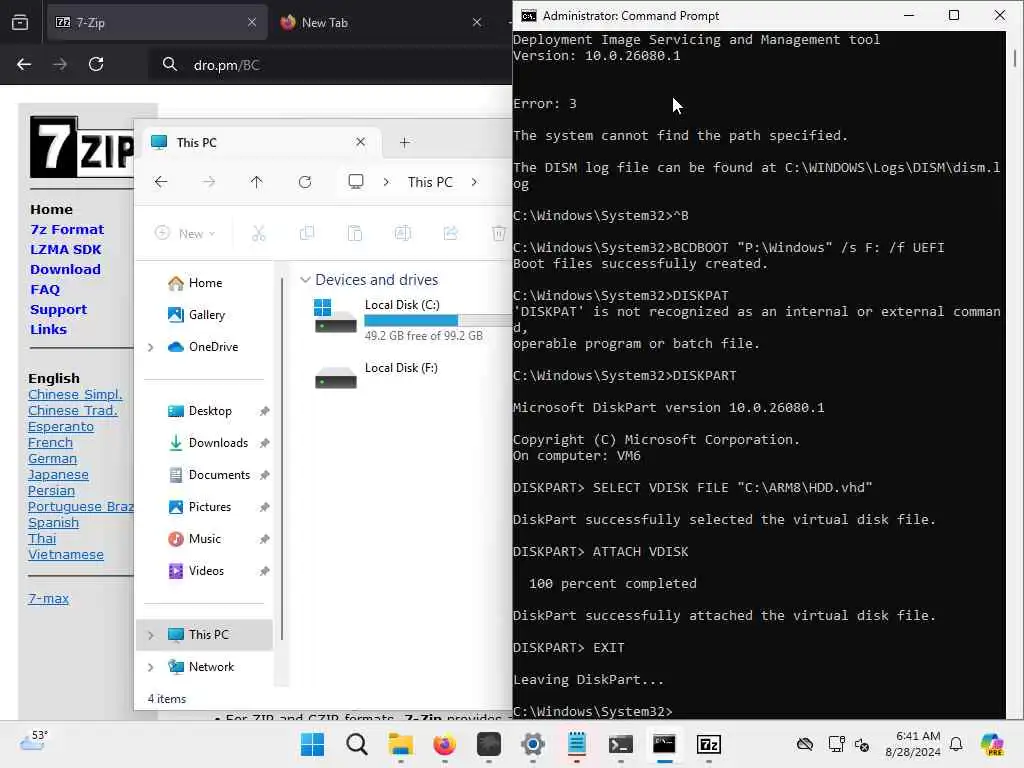This screenshot has width=1024, height=768.
Task: Click the weather widget showing 53°
Action: click(x=33, y=741)
